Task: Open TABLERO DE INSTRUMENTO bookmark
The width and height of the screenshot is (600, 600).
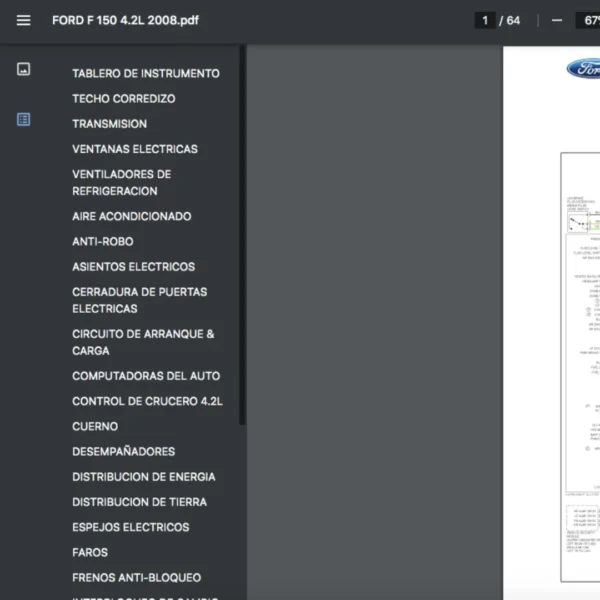Action: pos(146,73)
